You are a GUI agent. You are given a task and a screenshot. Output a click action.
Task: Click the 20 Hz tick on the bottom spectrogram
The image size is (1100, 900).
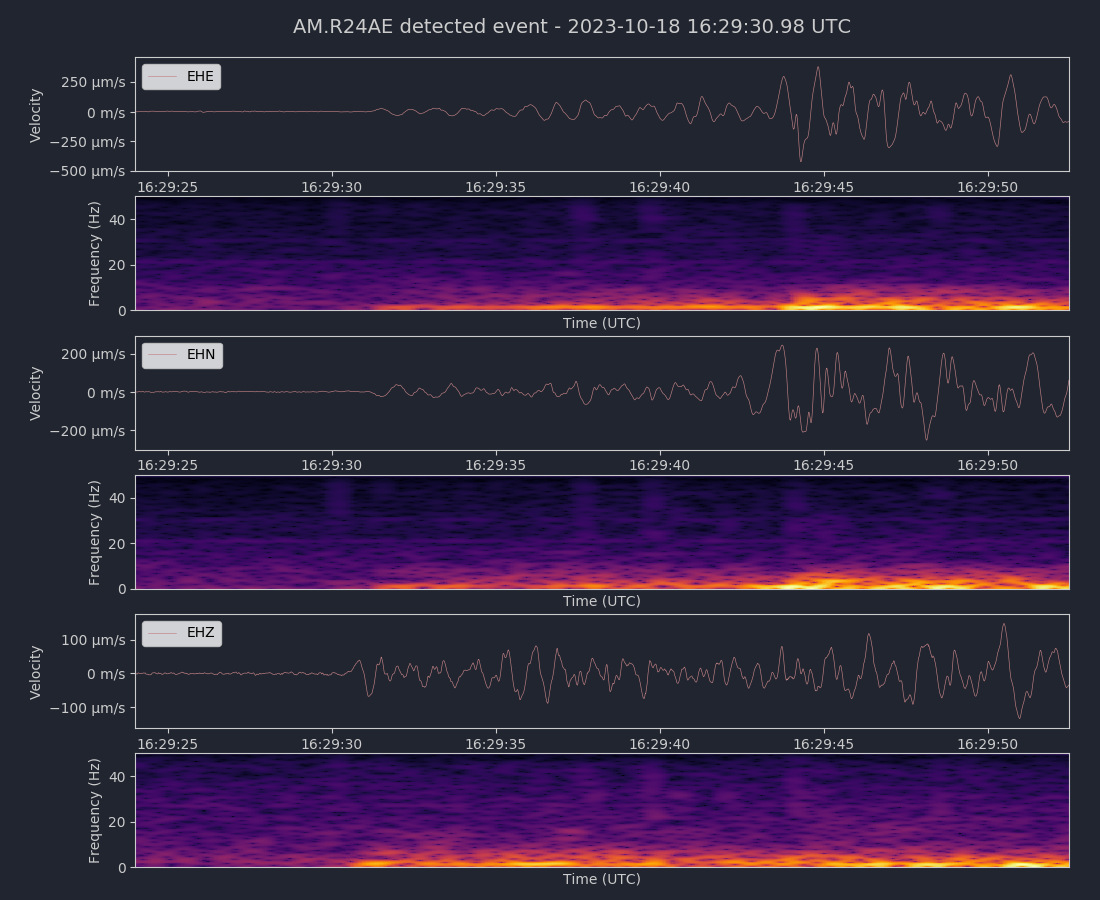118,822
